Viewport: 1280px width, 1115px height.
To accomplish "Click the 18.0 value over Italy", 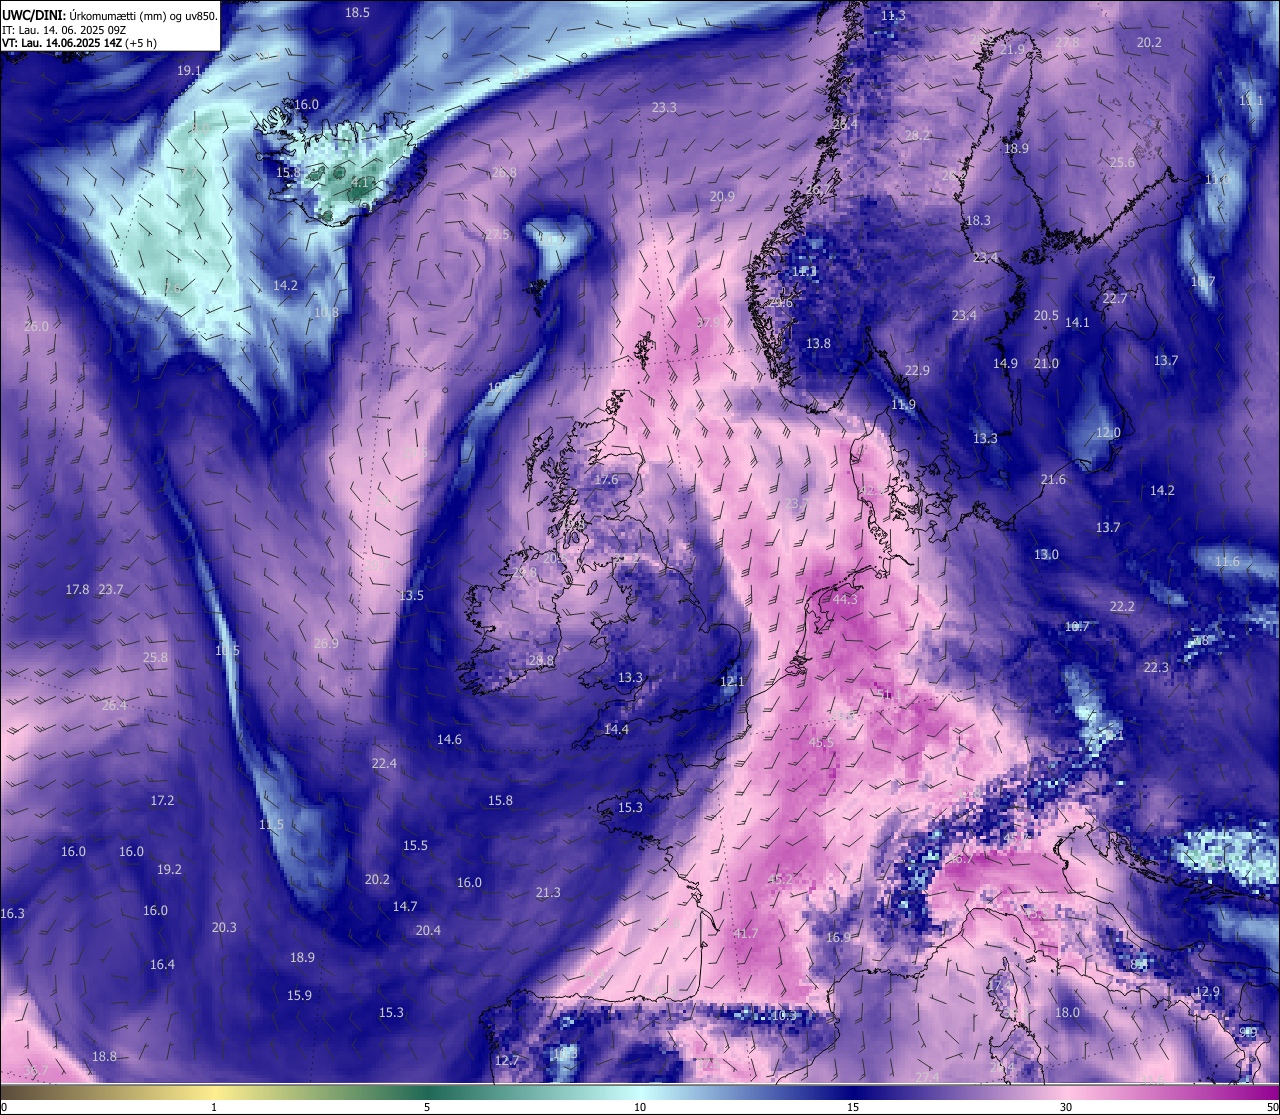I will coord(1067,1012).
